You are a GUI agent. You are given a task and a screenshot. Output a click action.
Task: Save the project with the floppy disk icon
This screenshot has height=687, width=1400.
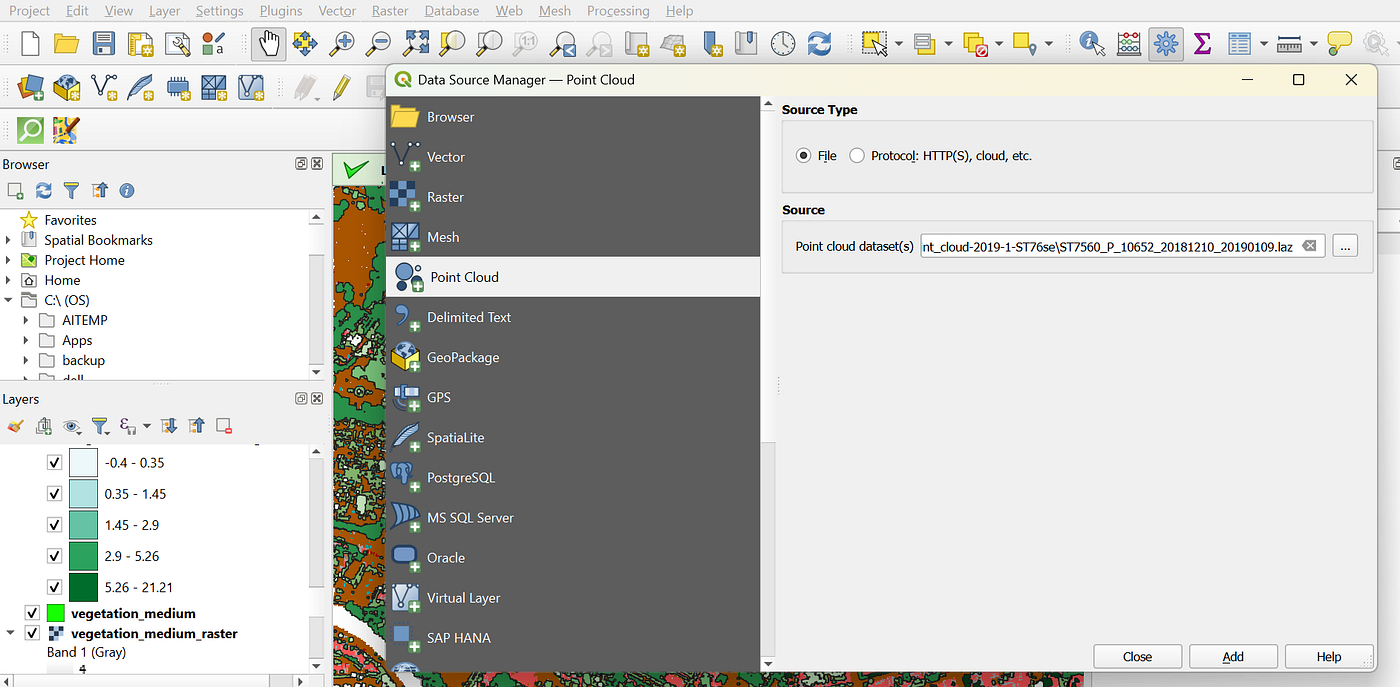point(104,43)
